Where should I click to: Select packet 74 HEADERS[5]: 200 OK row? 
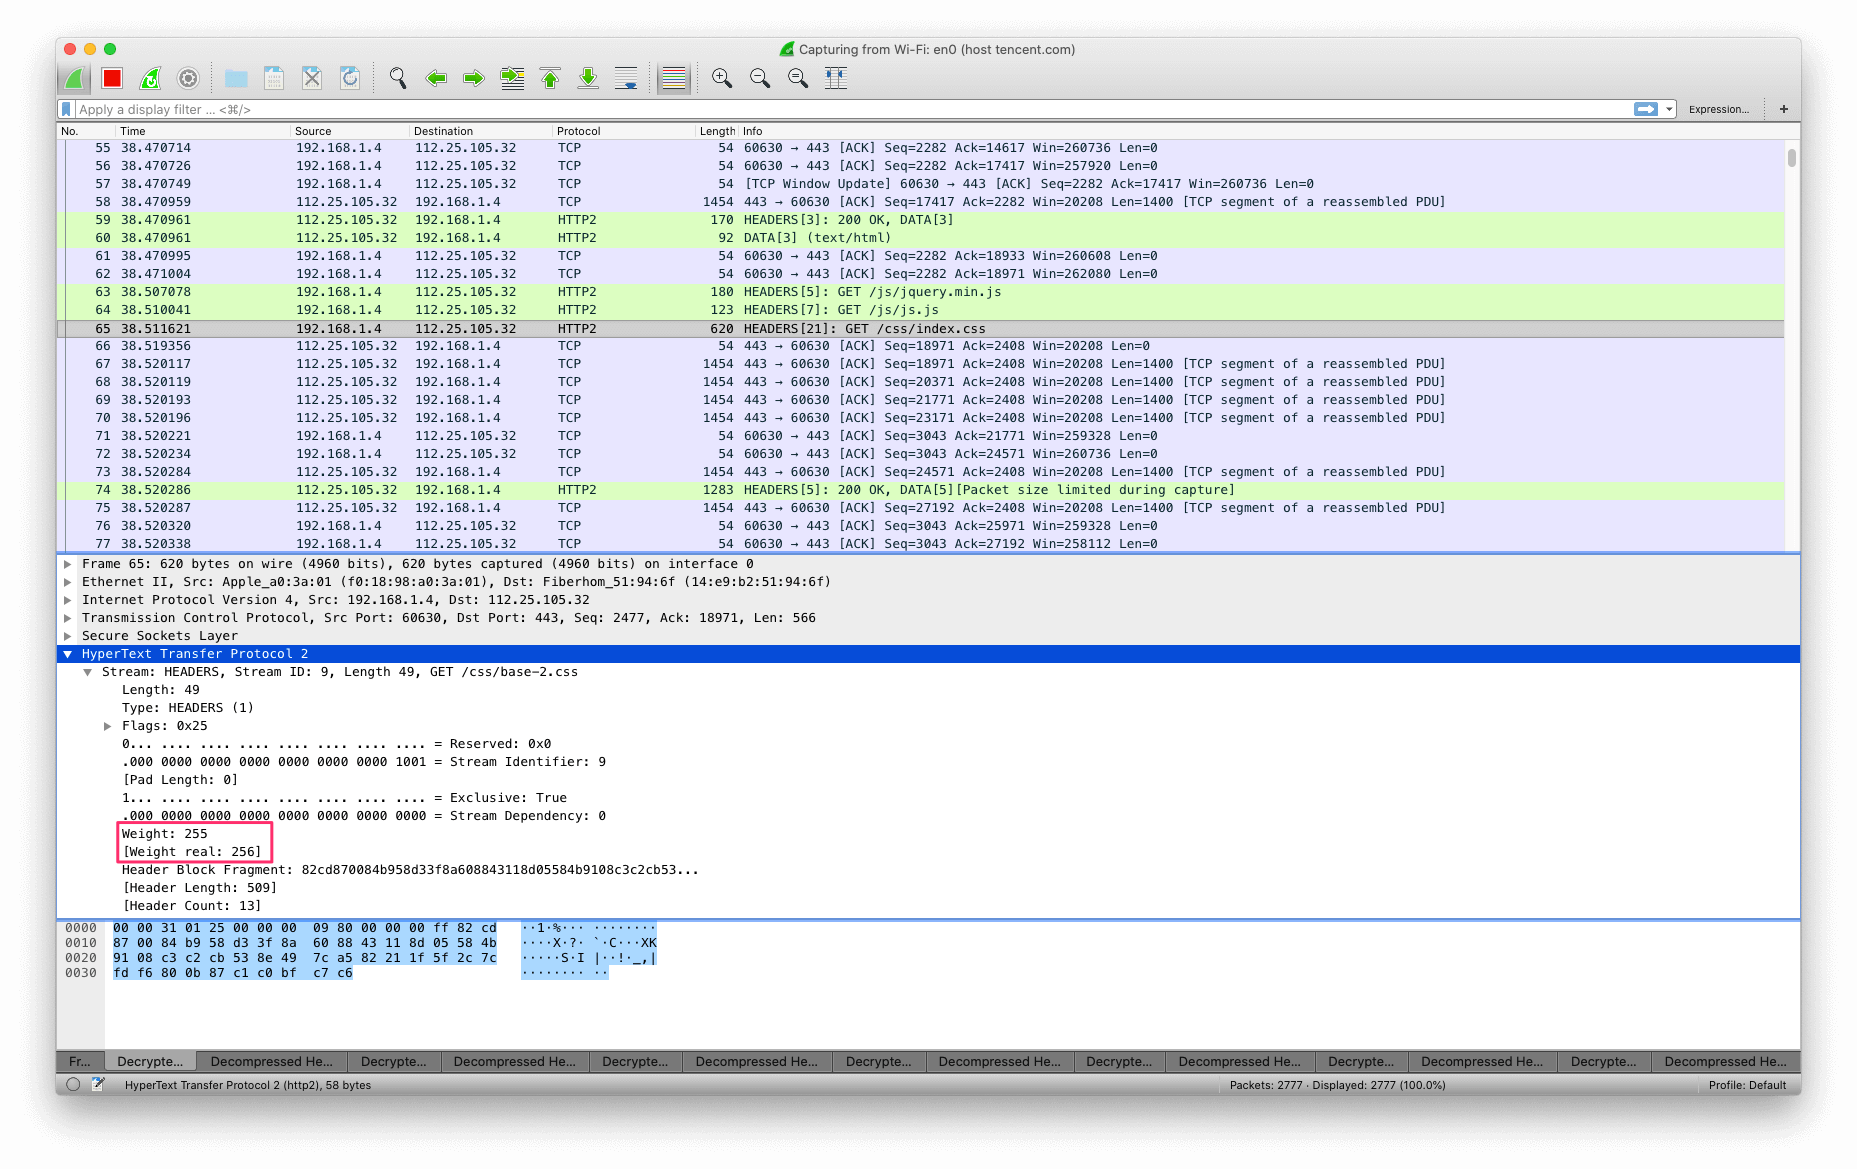[921, 490]
